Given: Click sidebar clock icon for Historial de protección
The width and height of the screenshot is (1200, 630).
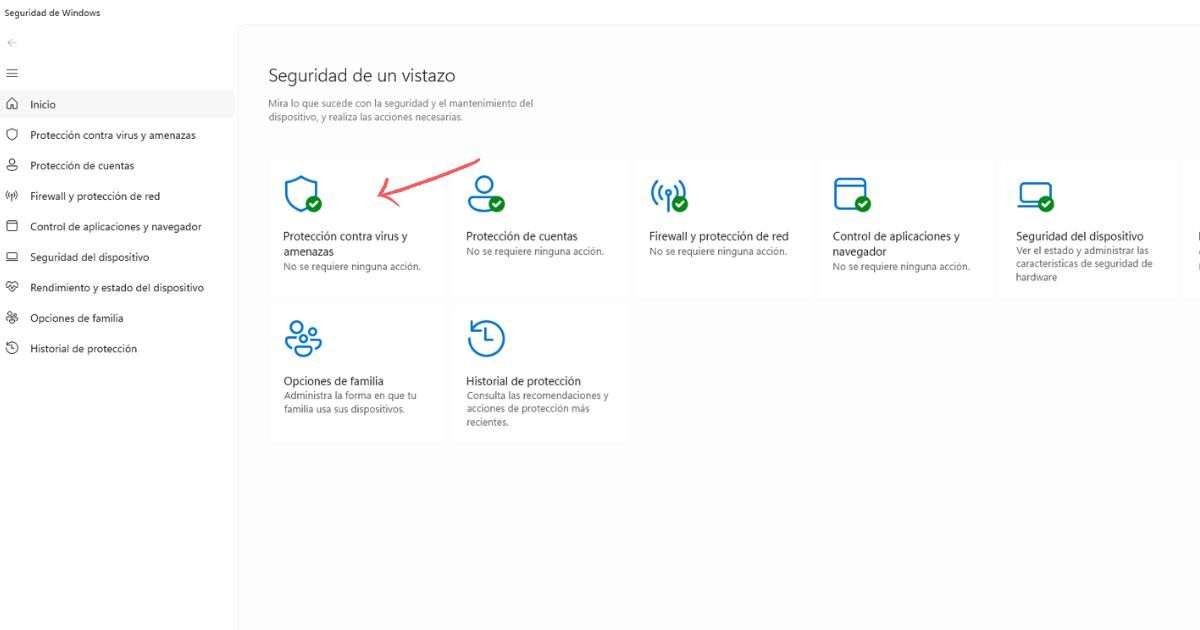Looking at the screenshot, I should point(12,348).
